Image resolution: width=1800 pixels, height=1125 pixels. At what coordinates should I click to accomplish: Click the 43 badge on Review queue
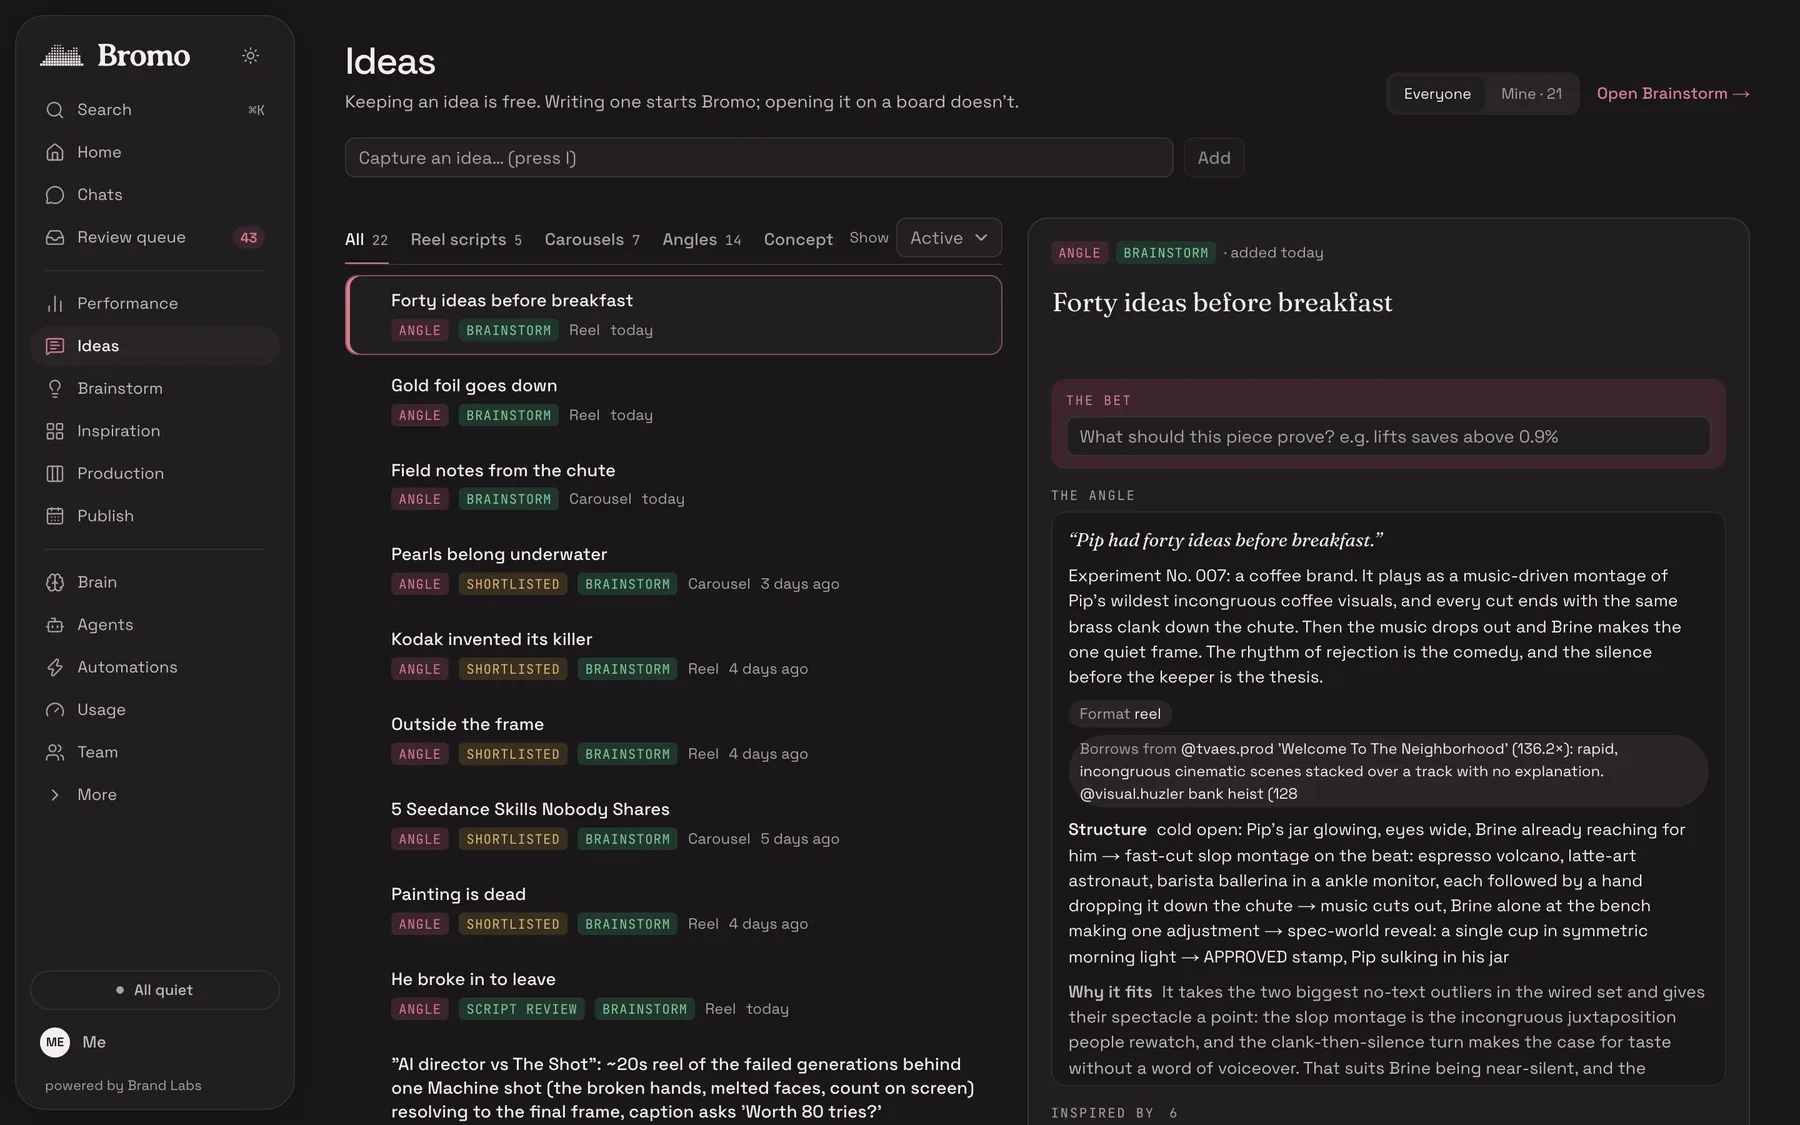pos(248,238)
